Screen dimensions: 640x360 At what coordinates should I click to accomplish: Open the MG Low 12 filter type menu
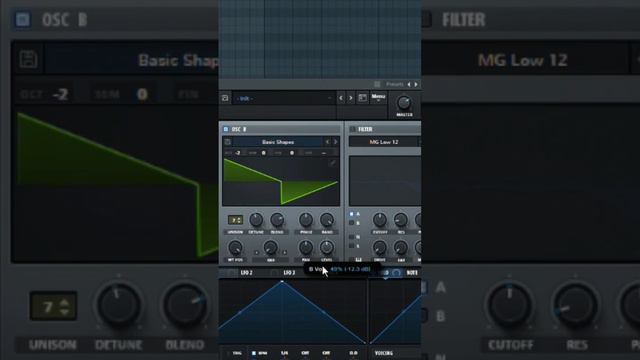384,142
